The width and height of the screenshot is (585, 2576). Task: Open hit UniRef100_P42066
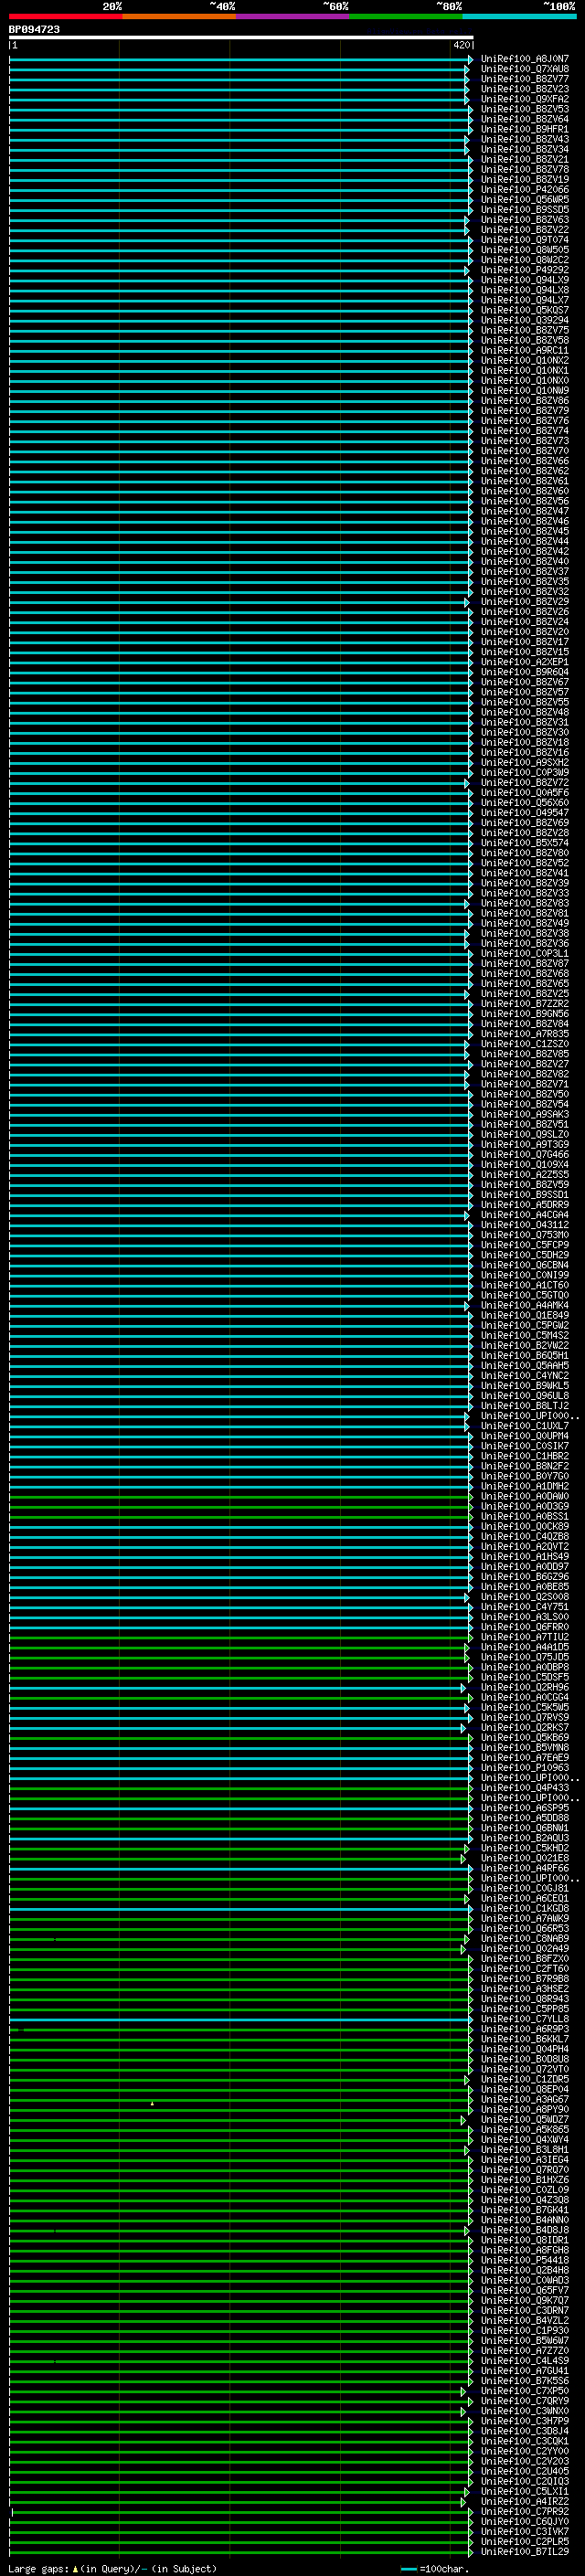[525, 190]
